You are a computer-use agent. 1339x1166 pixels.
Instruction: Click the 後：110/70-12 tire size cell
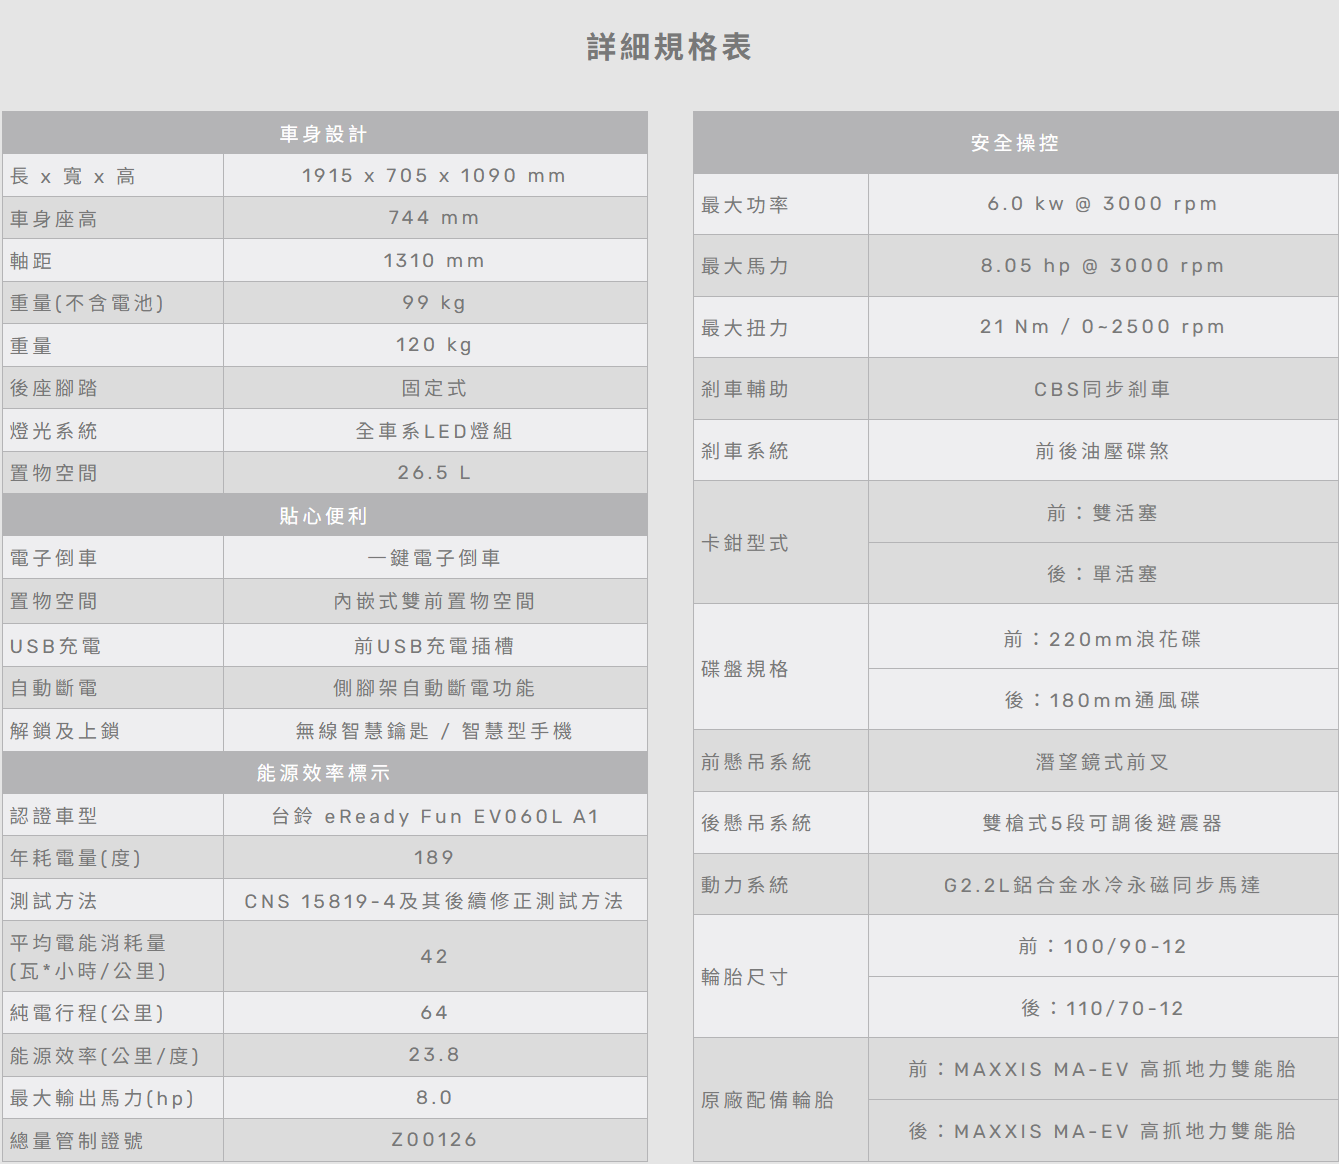tap(1102, 1008)
